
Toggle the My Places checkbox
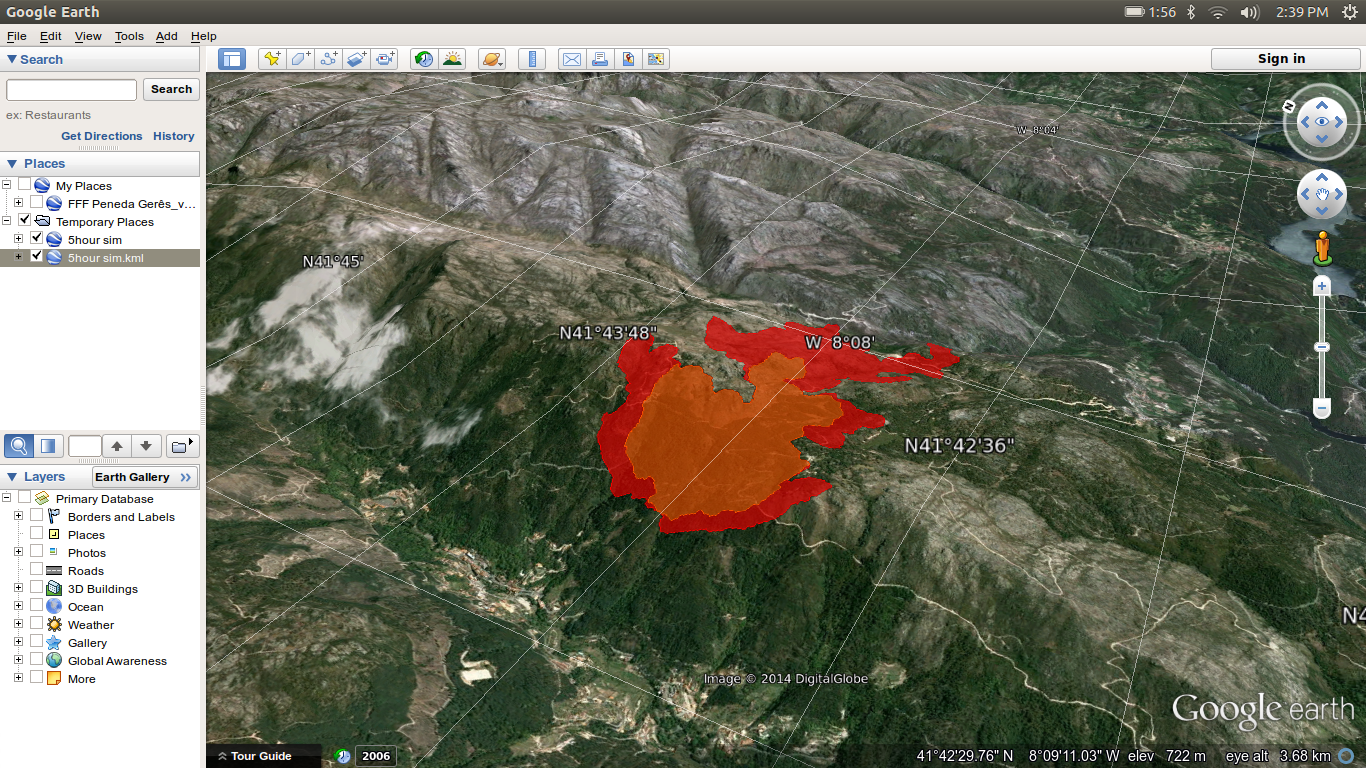24,185
